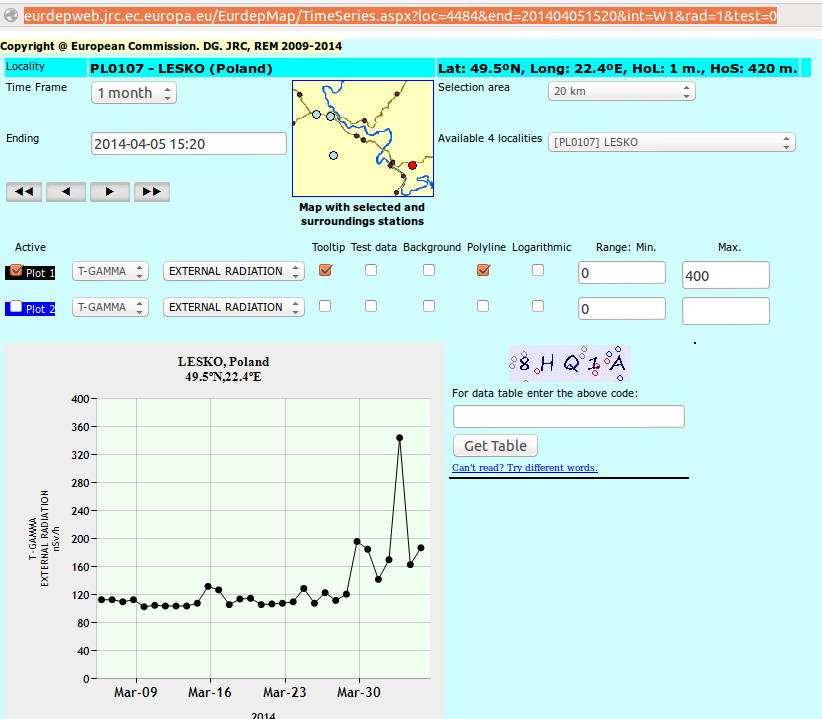
Task: Click 'Can't read? Try different words.' link
Action: pyautogui.click(x=524, y=468)
